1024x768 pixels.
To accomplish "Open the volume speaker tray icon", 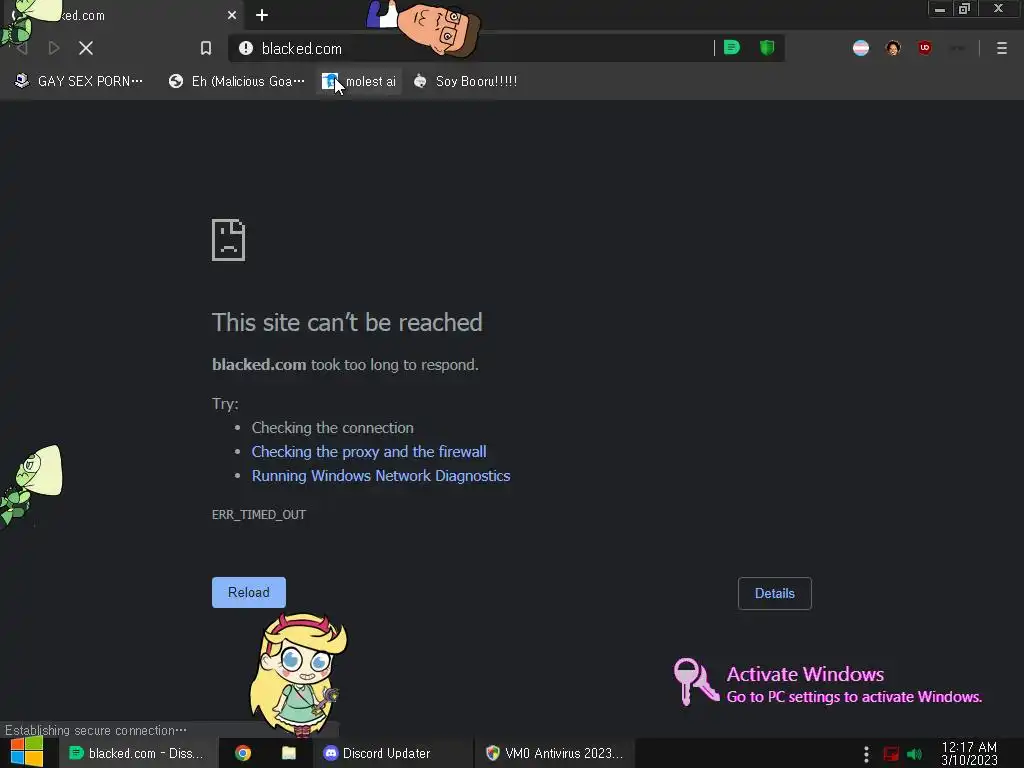I will tap(915, 754).
